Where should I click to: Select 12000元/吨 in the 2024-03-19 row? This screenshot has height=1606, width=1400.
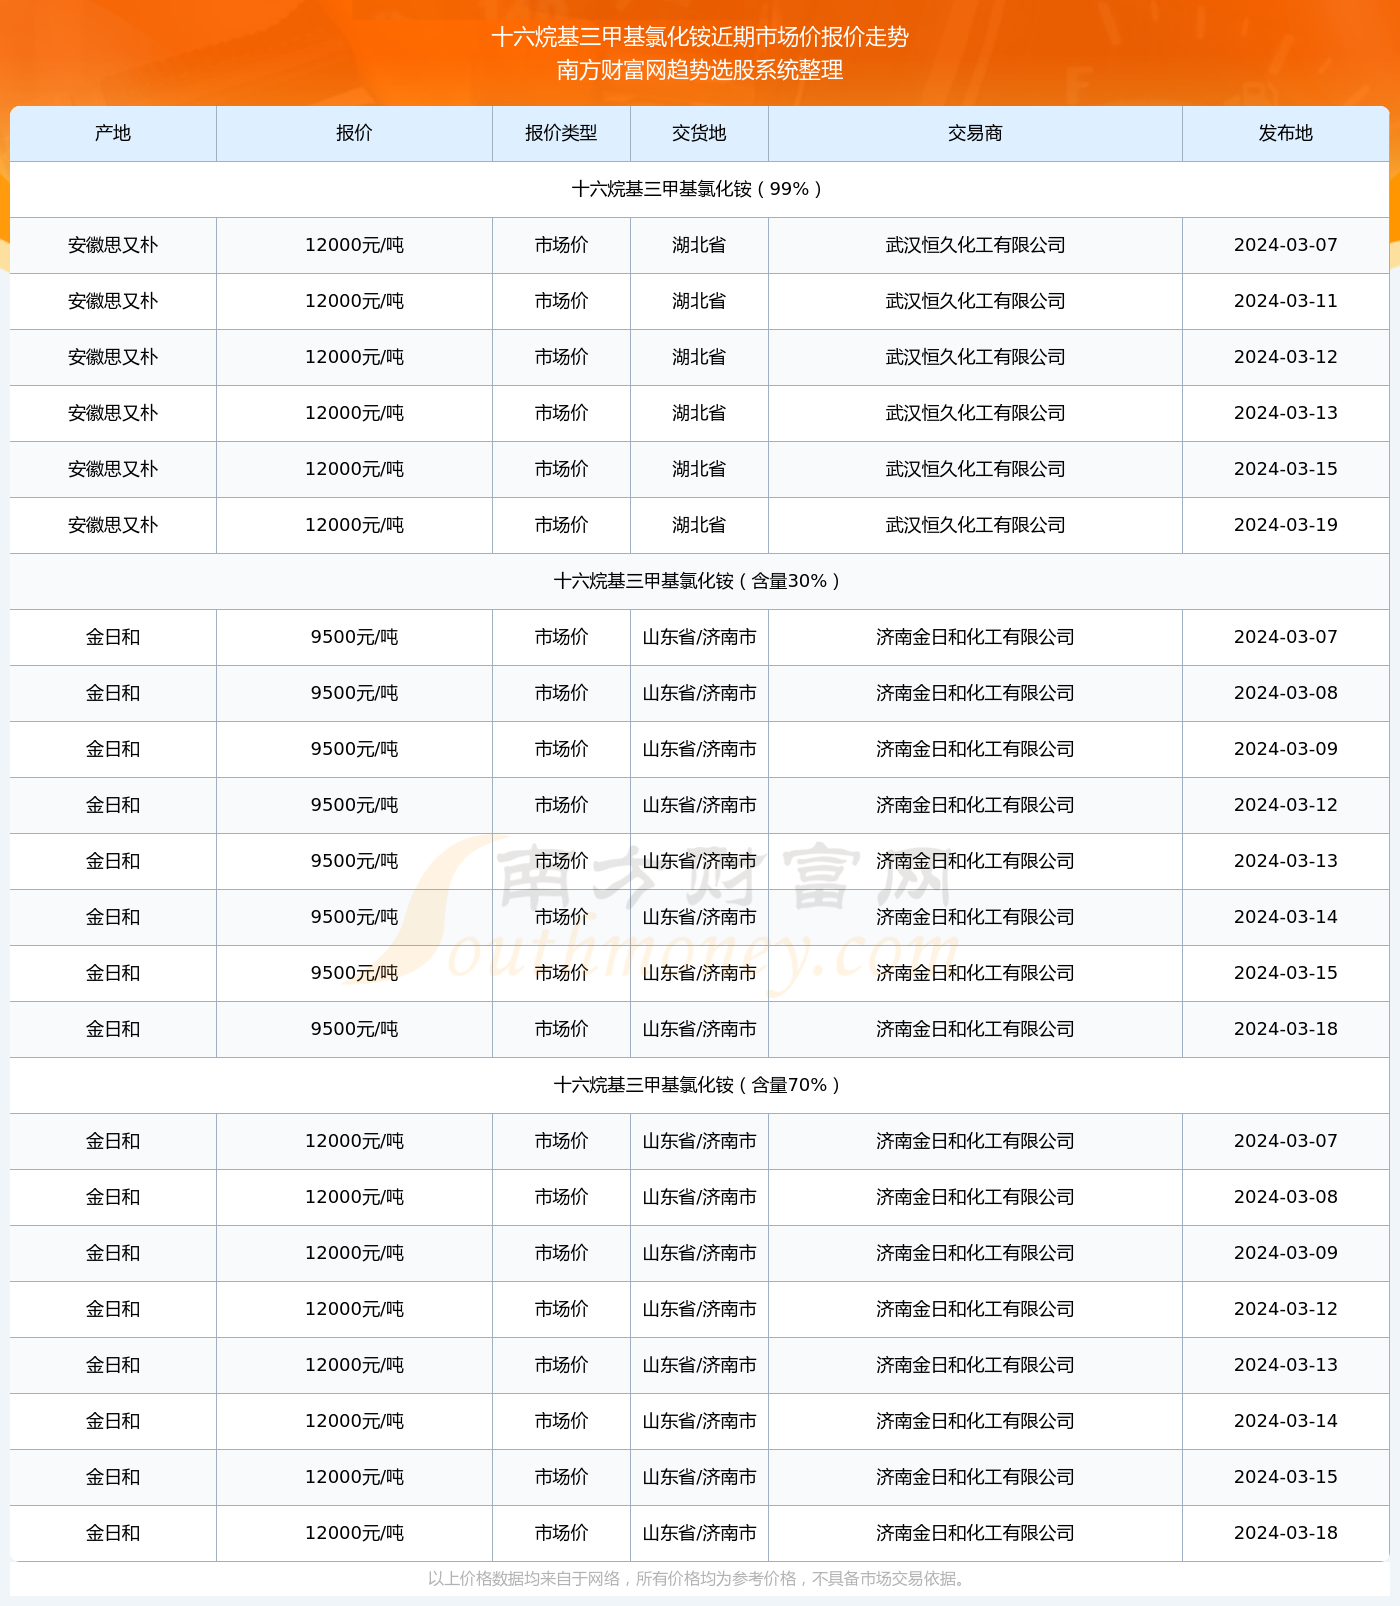(x=354, y=525)
